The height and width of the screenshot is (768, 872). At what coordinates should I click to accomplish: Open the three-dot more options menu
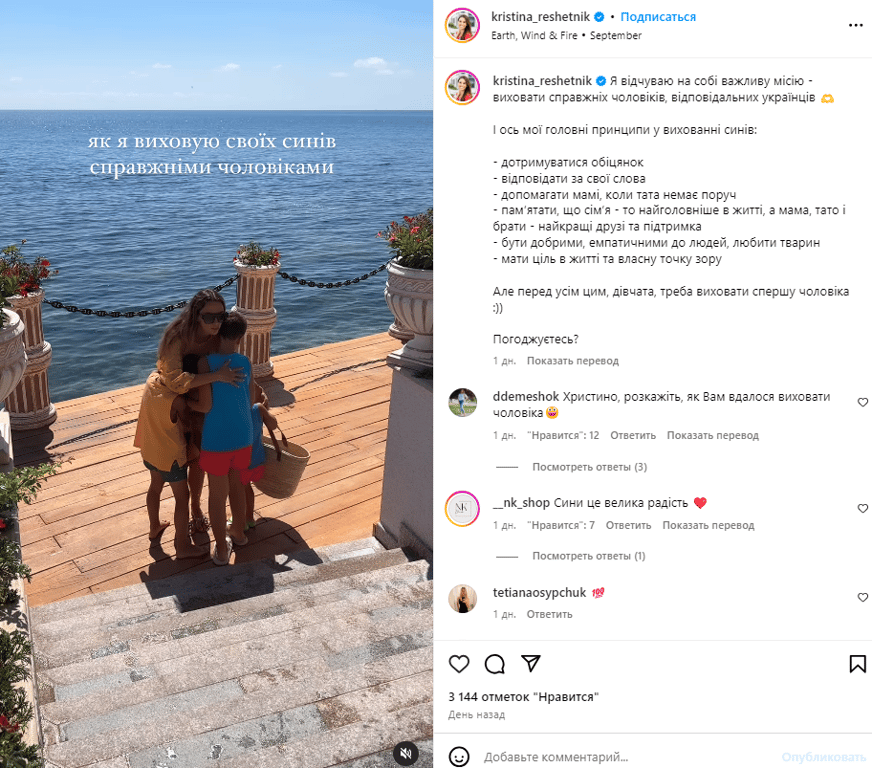coord(855,25)
